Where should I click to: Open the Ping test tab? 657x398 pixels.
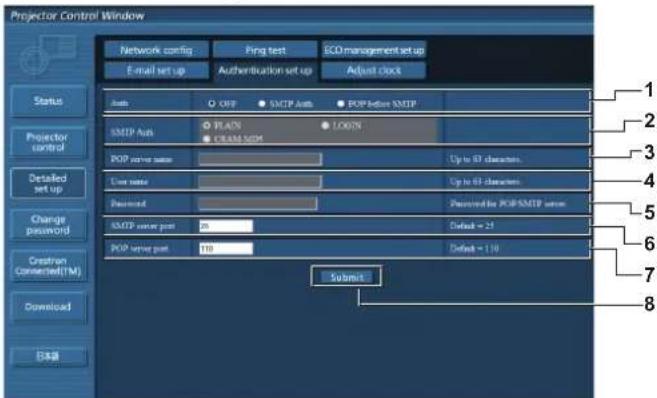pos(265,50)
